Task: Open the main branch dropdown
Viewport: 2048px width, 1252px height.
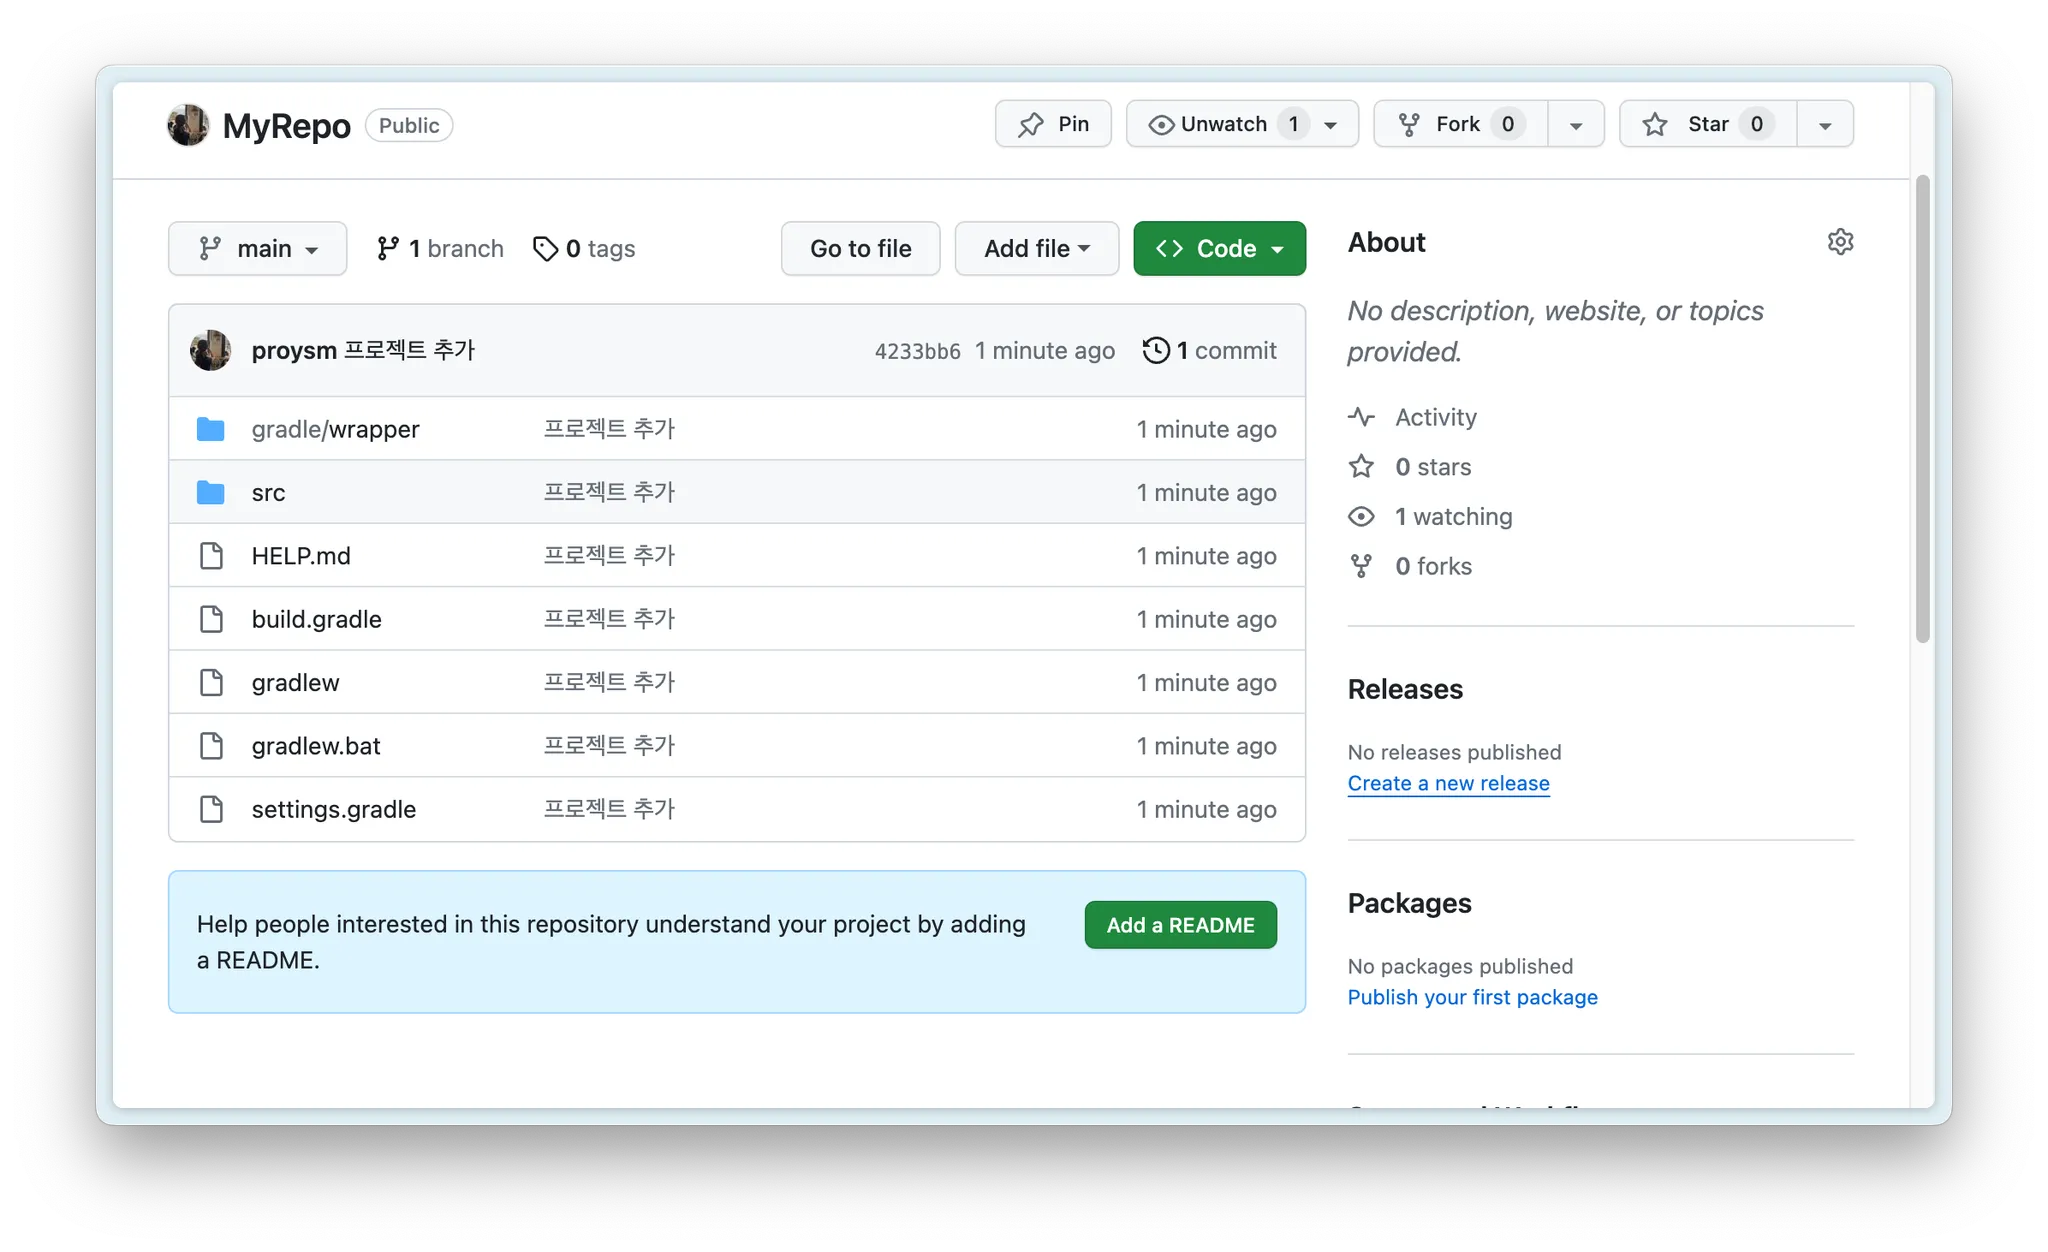Action: tap(257, 249)
